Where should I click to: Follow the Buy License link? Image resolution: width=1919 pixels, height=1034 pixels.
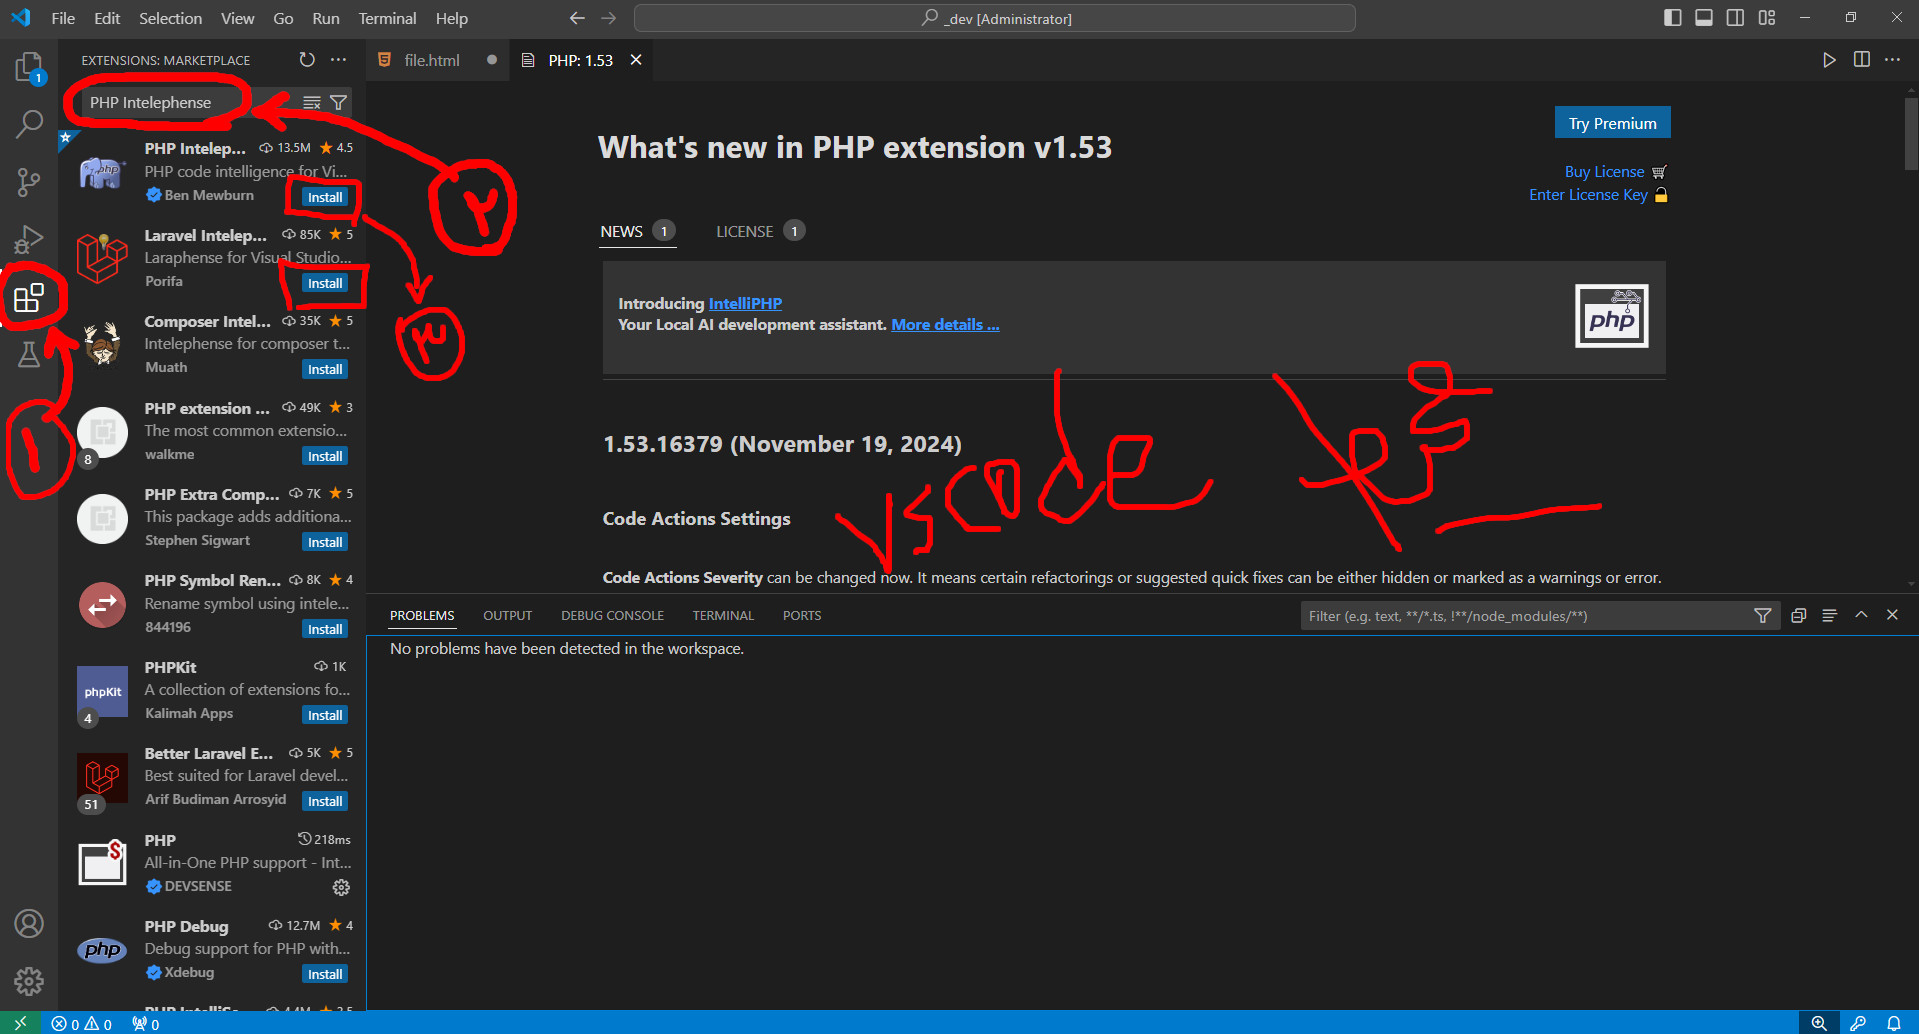1604,172
